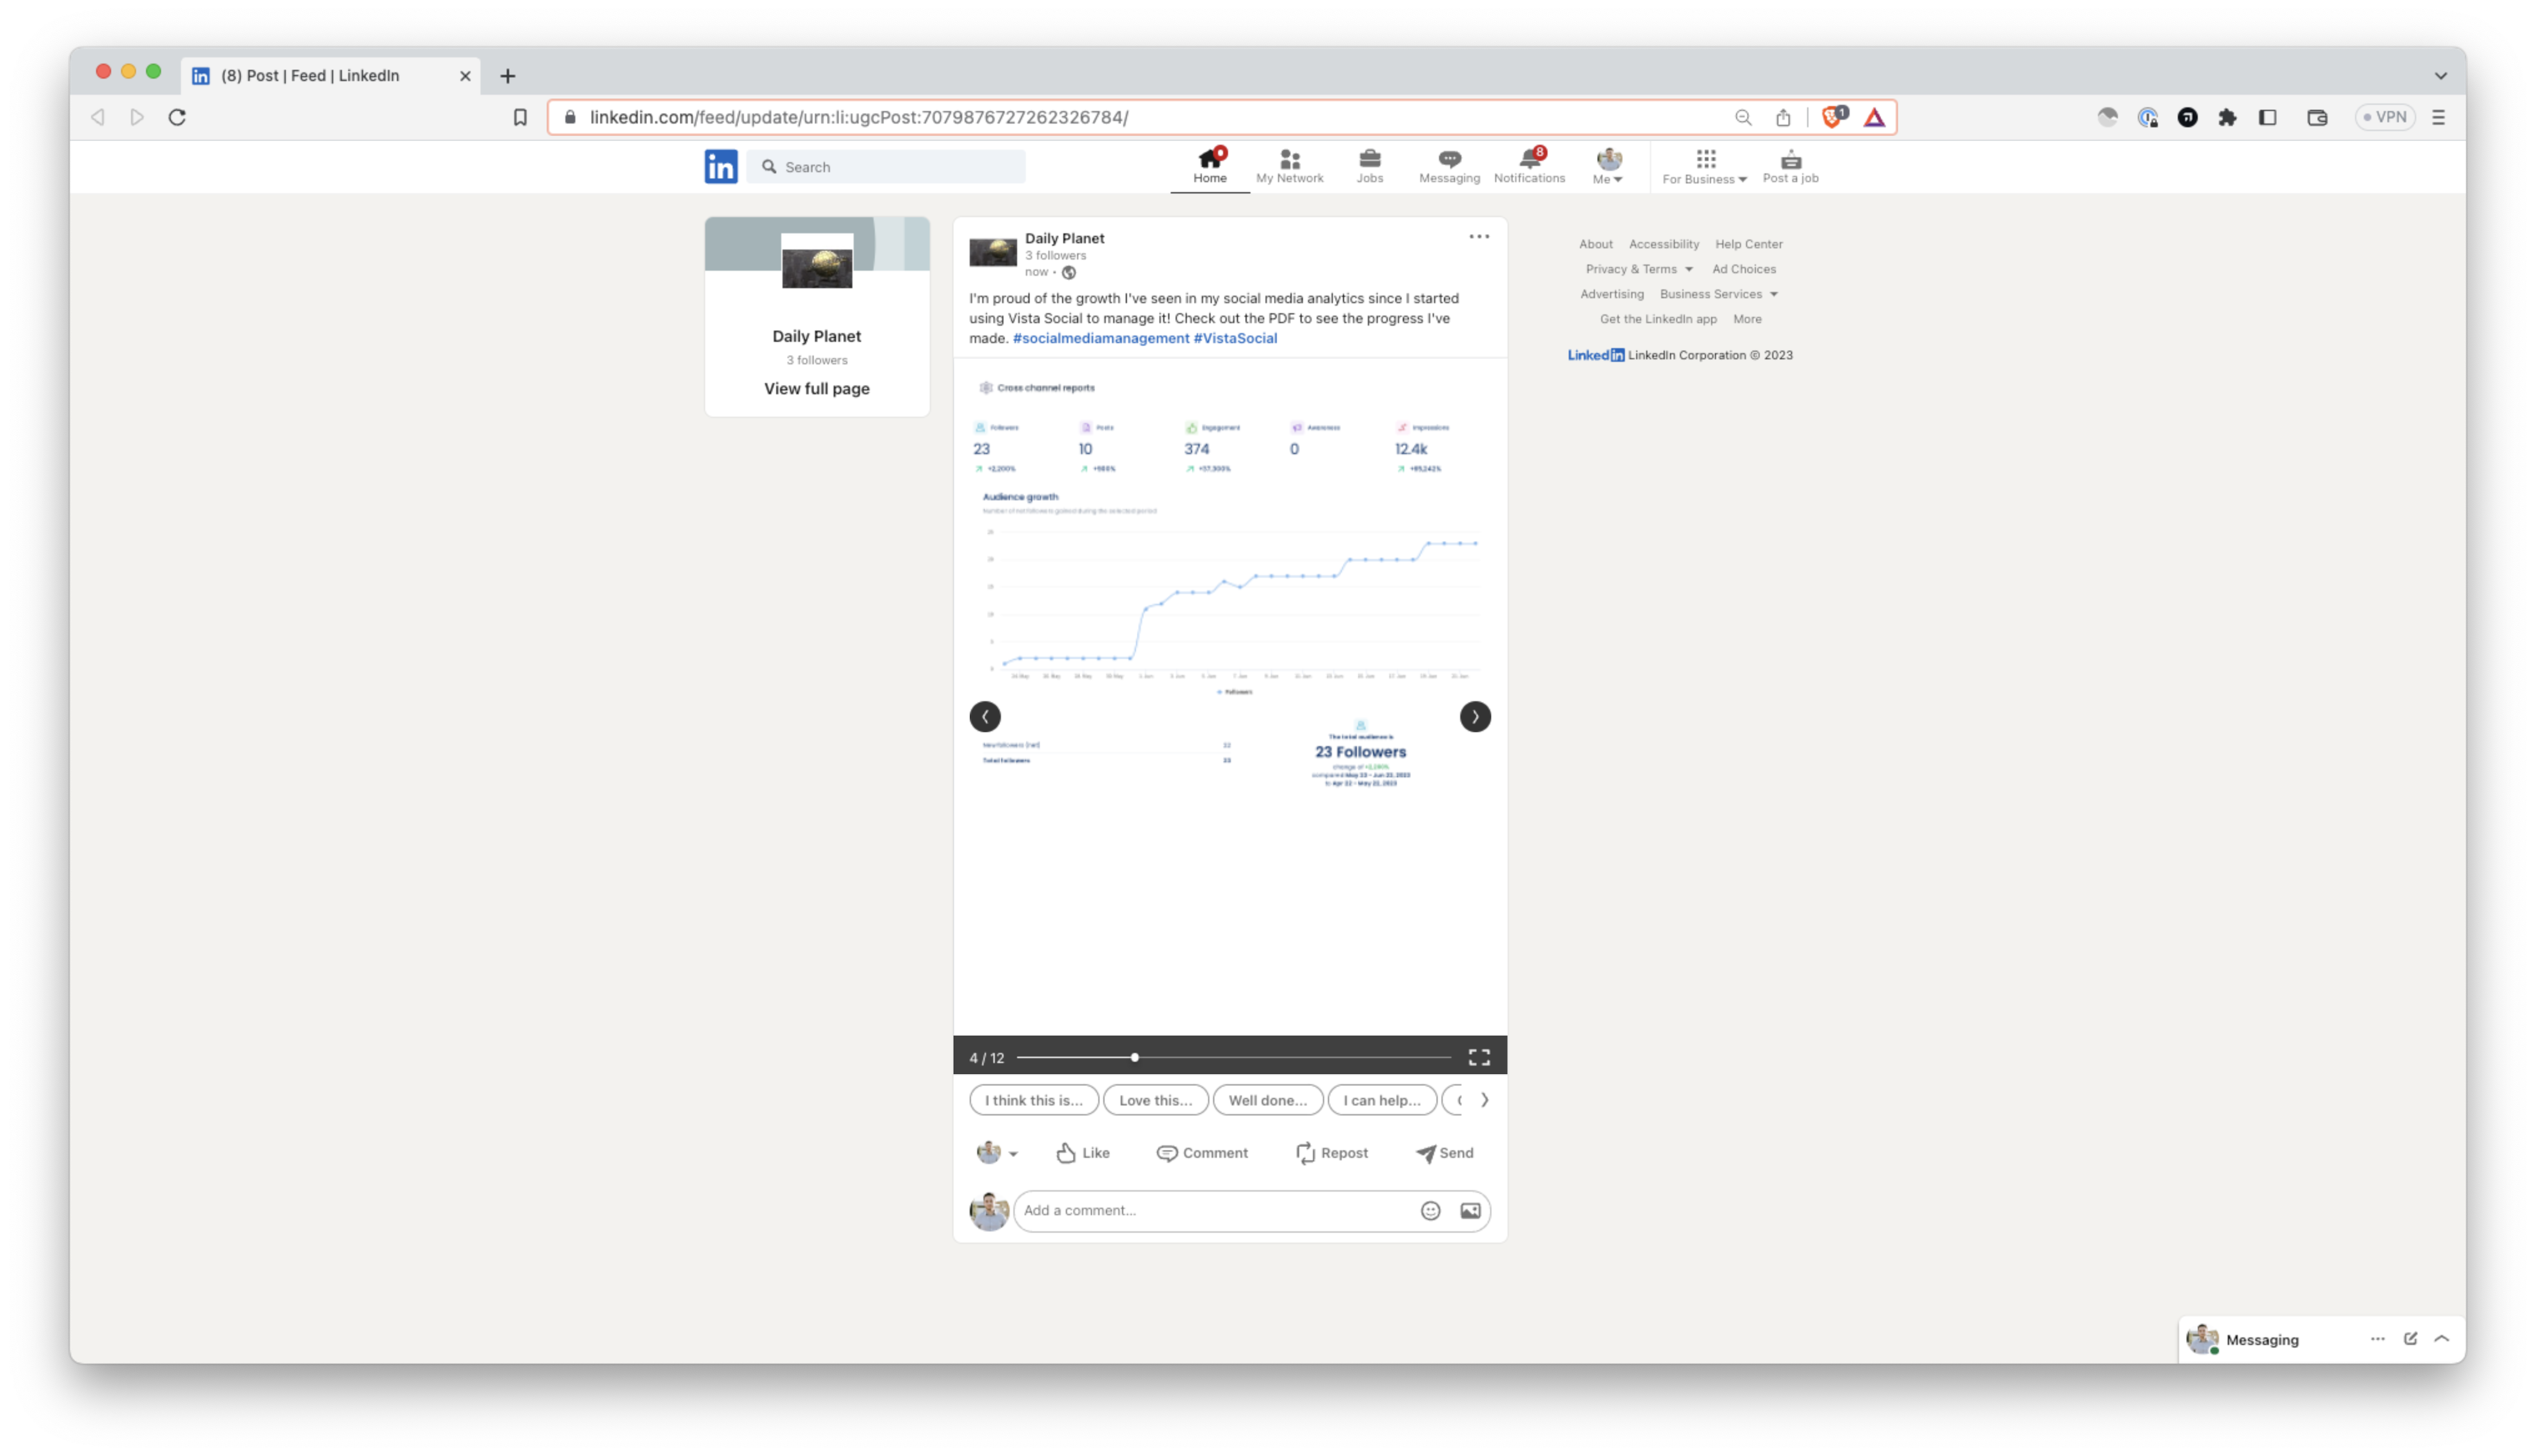Open the Ad Choices link
Viewport: 2536px width, 1456px height.
tap(1743, 269)
